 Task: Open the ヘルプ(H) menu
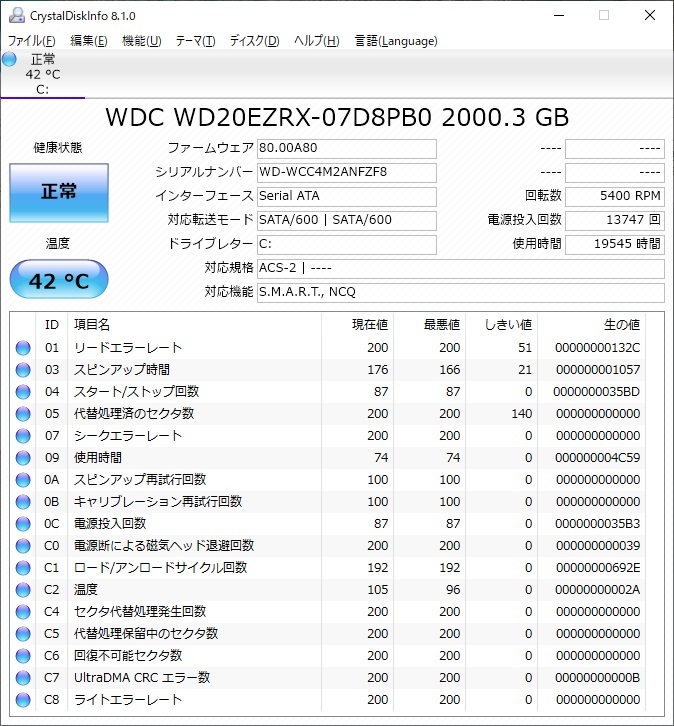click(317, 41)
